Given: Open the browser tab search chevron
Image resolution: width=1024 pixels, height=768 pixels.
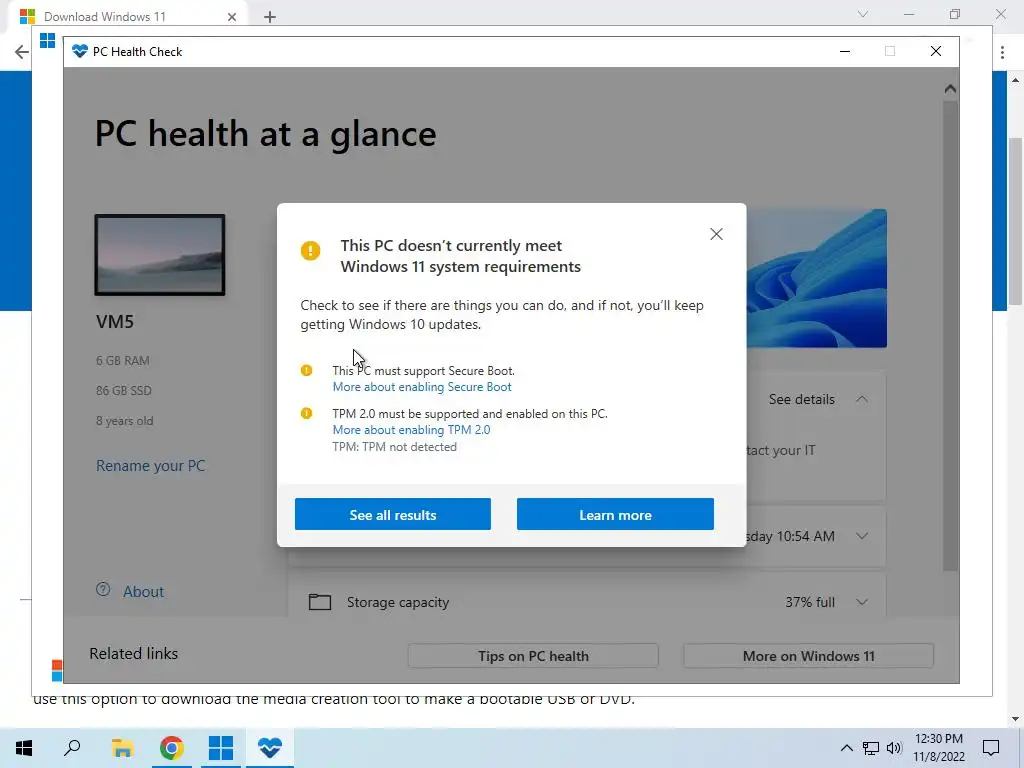Looking at the screenshot, I should click(863, 14).
